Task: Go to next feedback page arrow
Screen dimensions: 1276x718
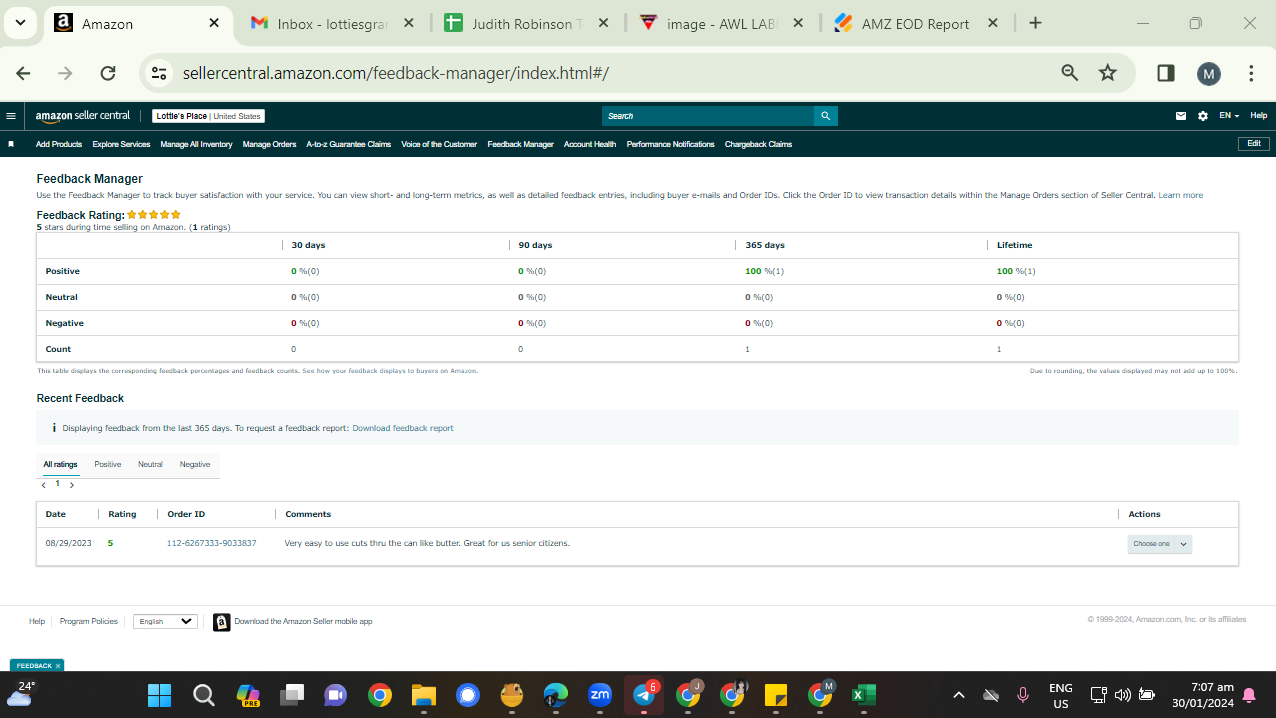Action: [x=72, y=485]
